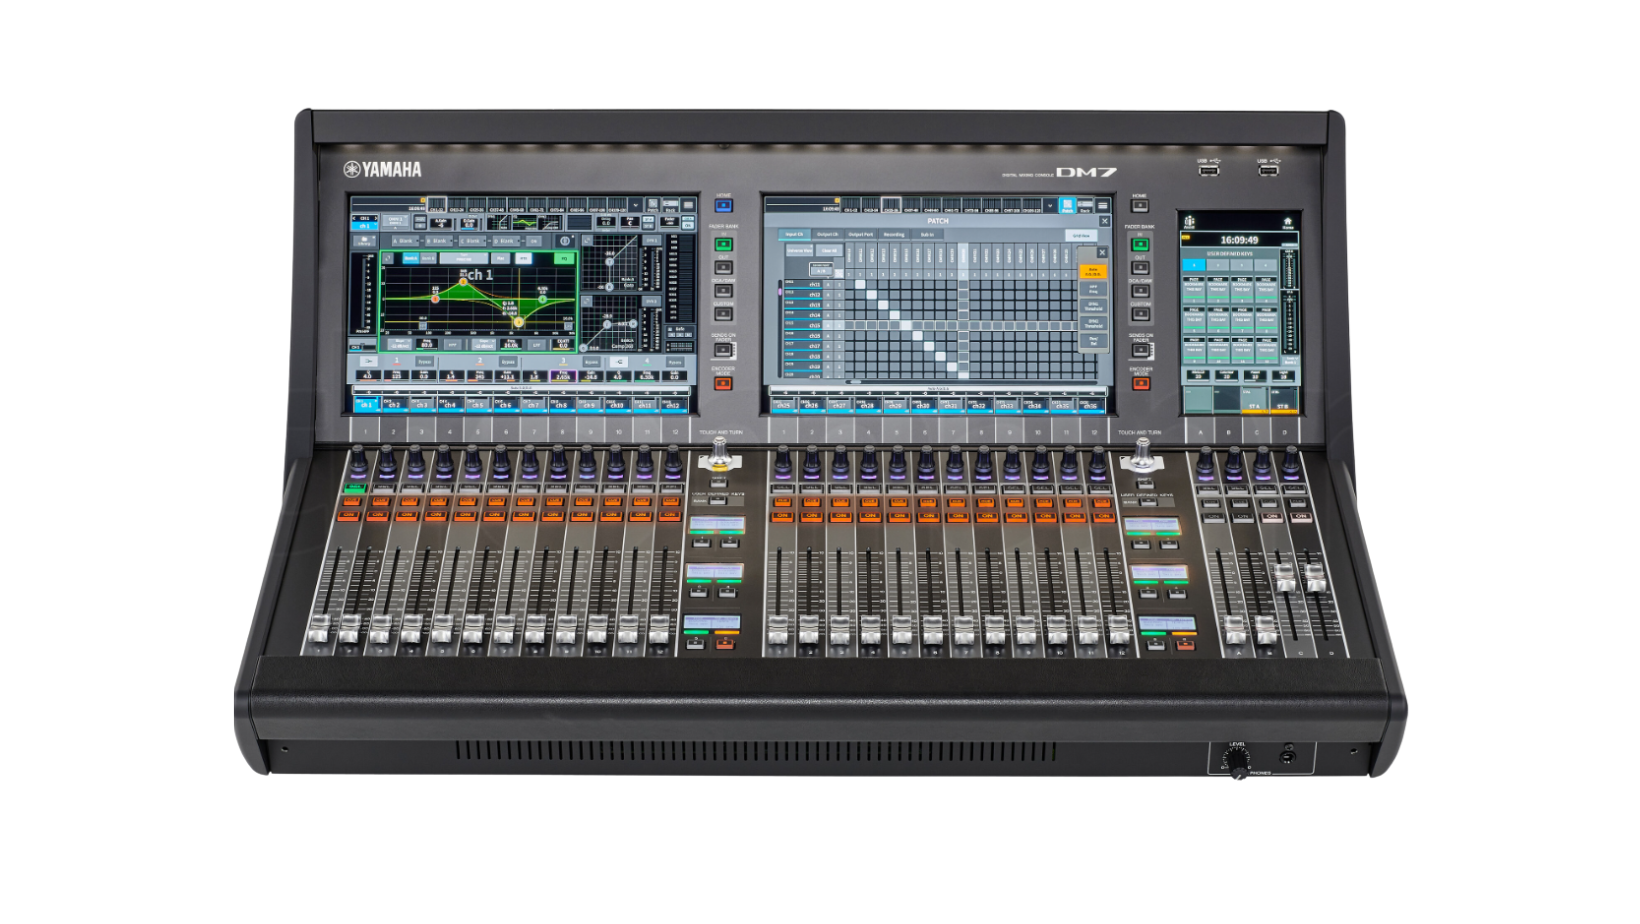The height and width of the screenshot is (924, 1640).
Task: Open the Library icon on the ch 1 screen
Action: coord(364,241)
